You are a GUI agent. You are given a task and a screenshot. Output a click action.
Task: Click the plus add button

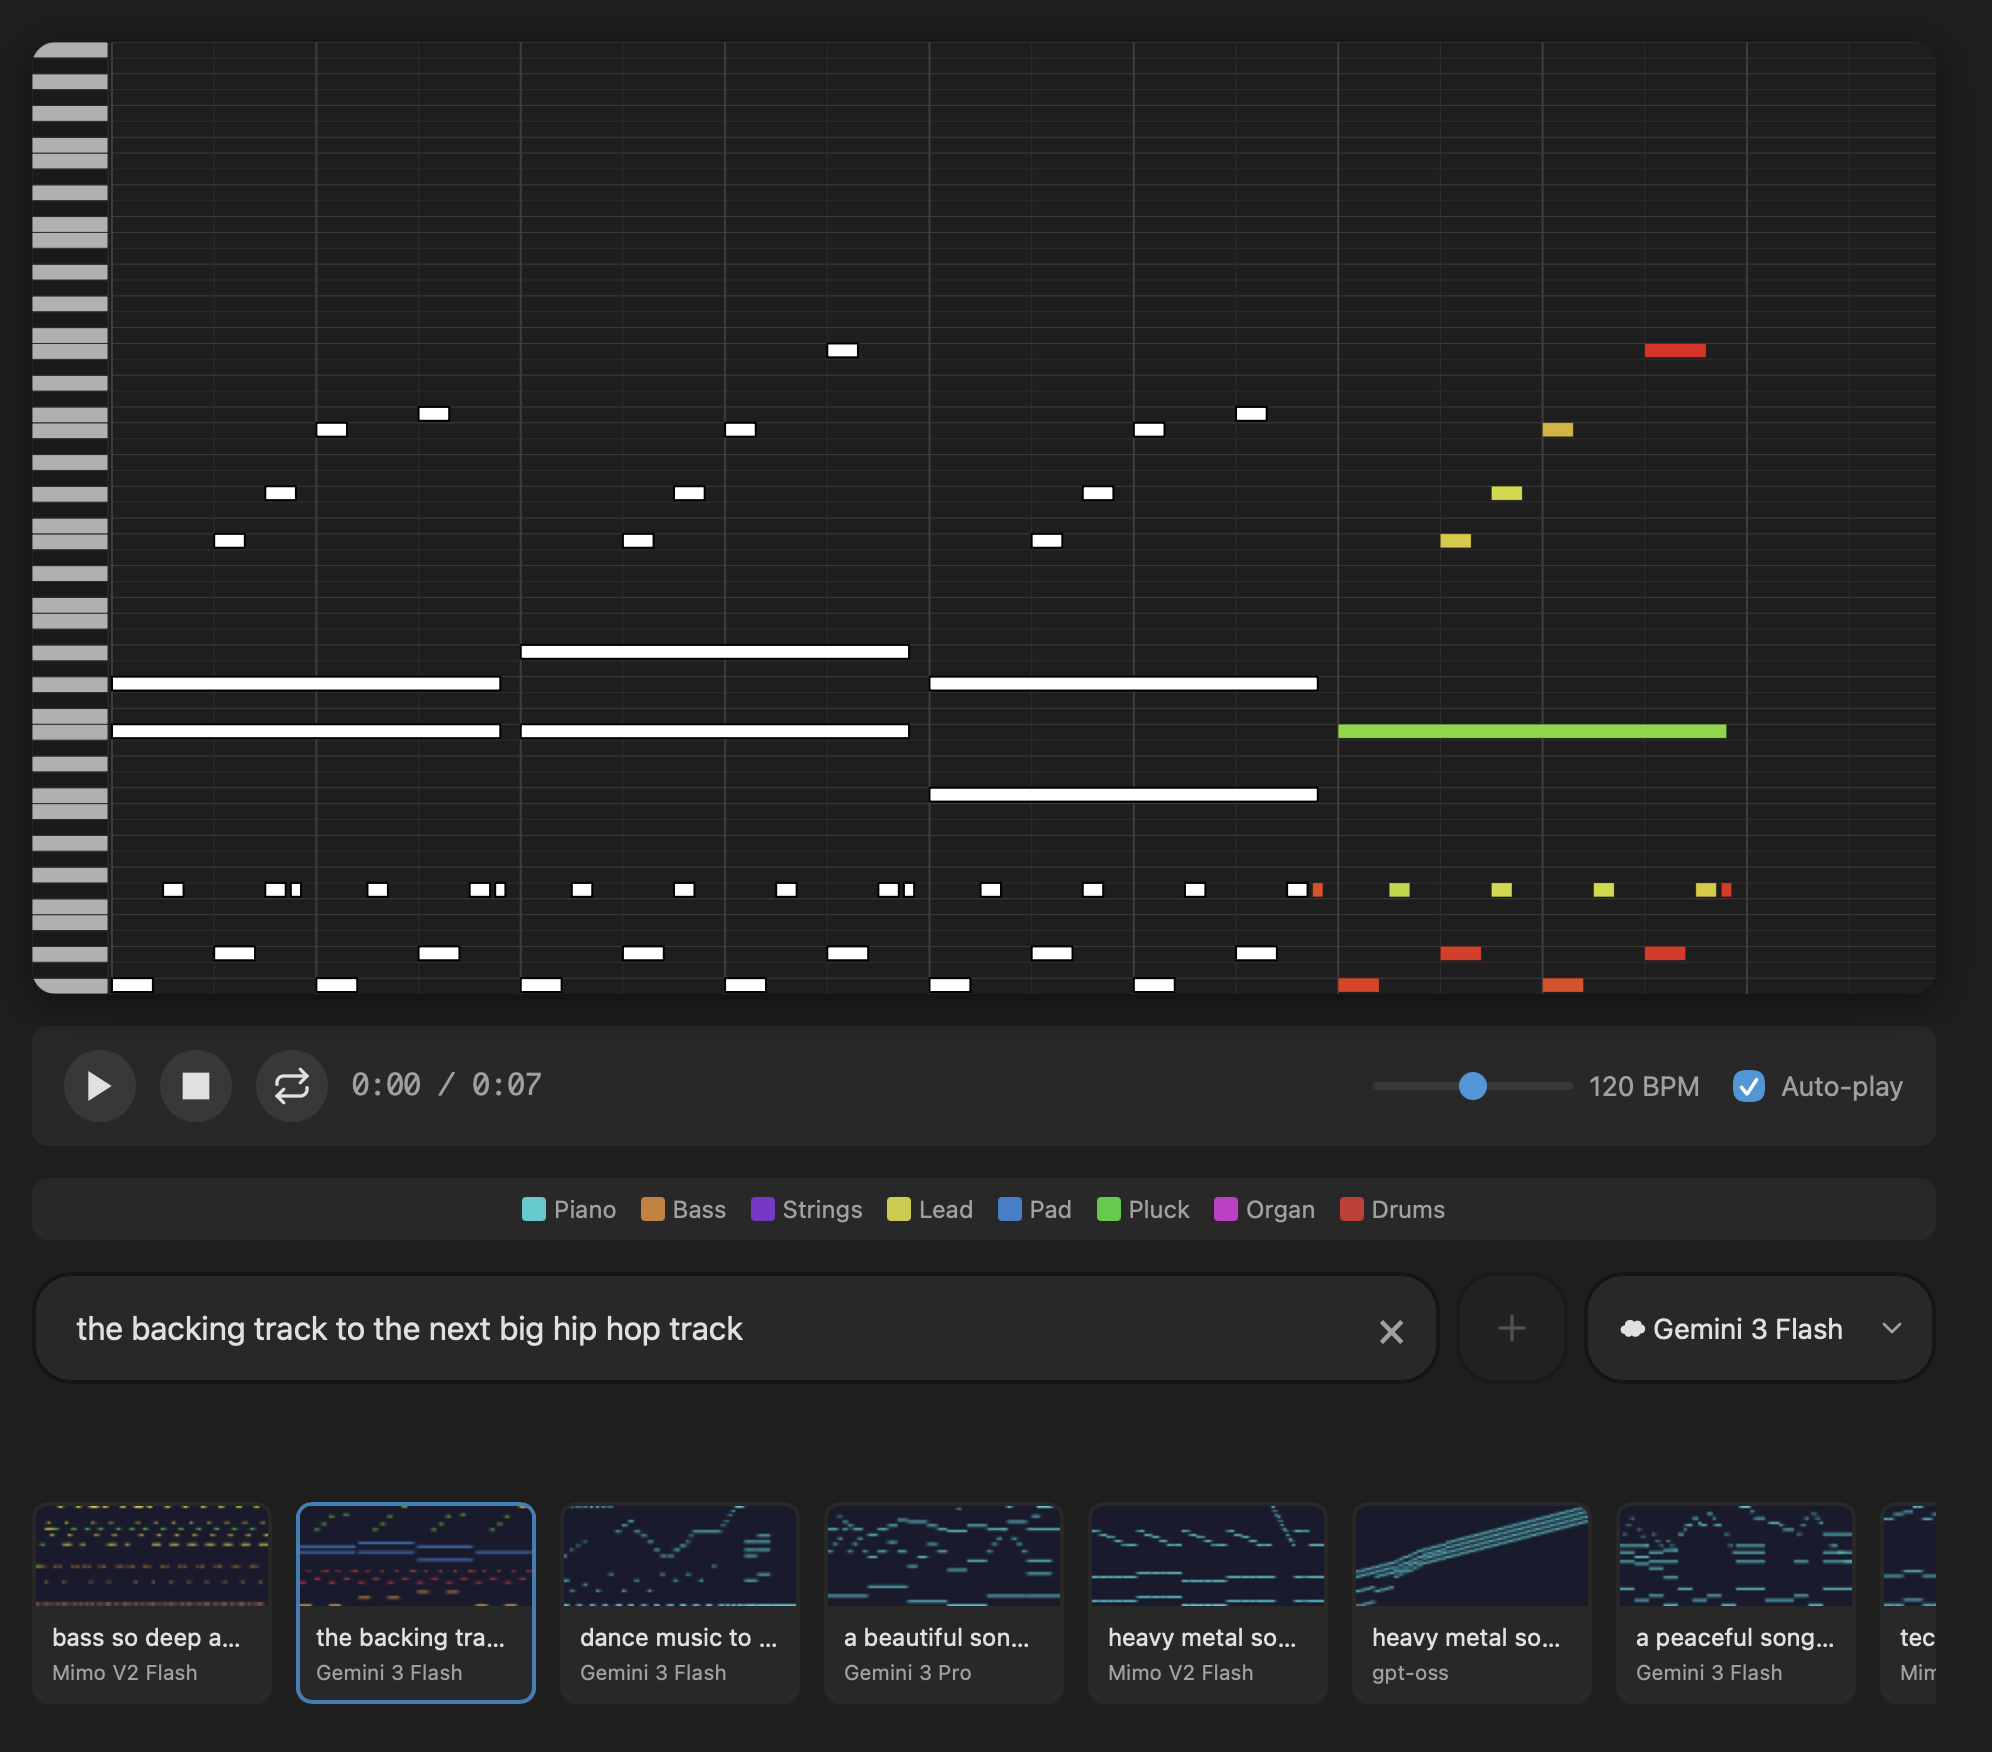(x=1511, y=1328)
